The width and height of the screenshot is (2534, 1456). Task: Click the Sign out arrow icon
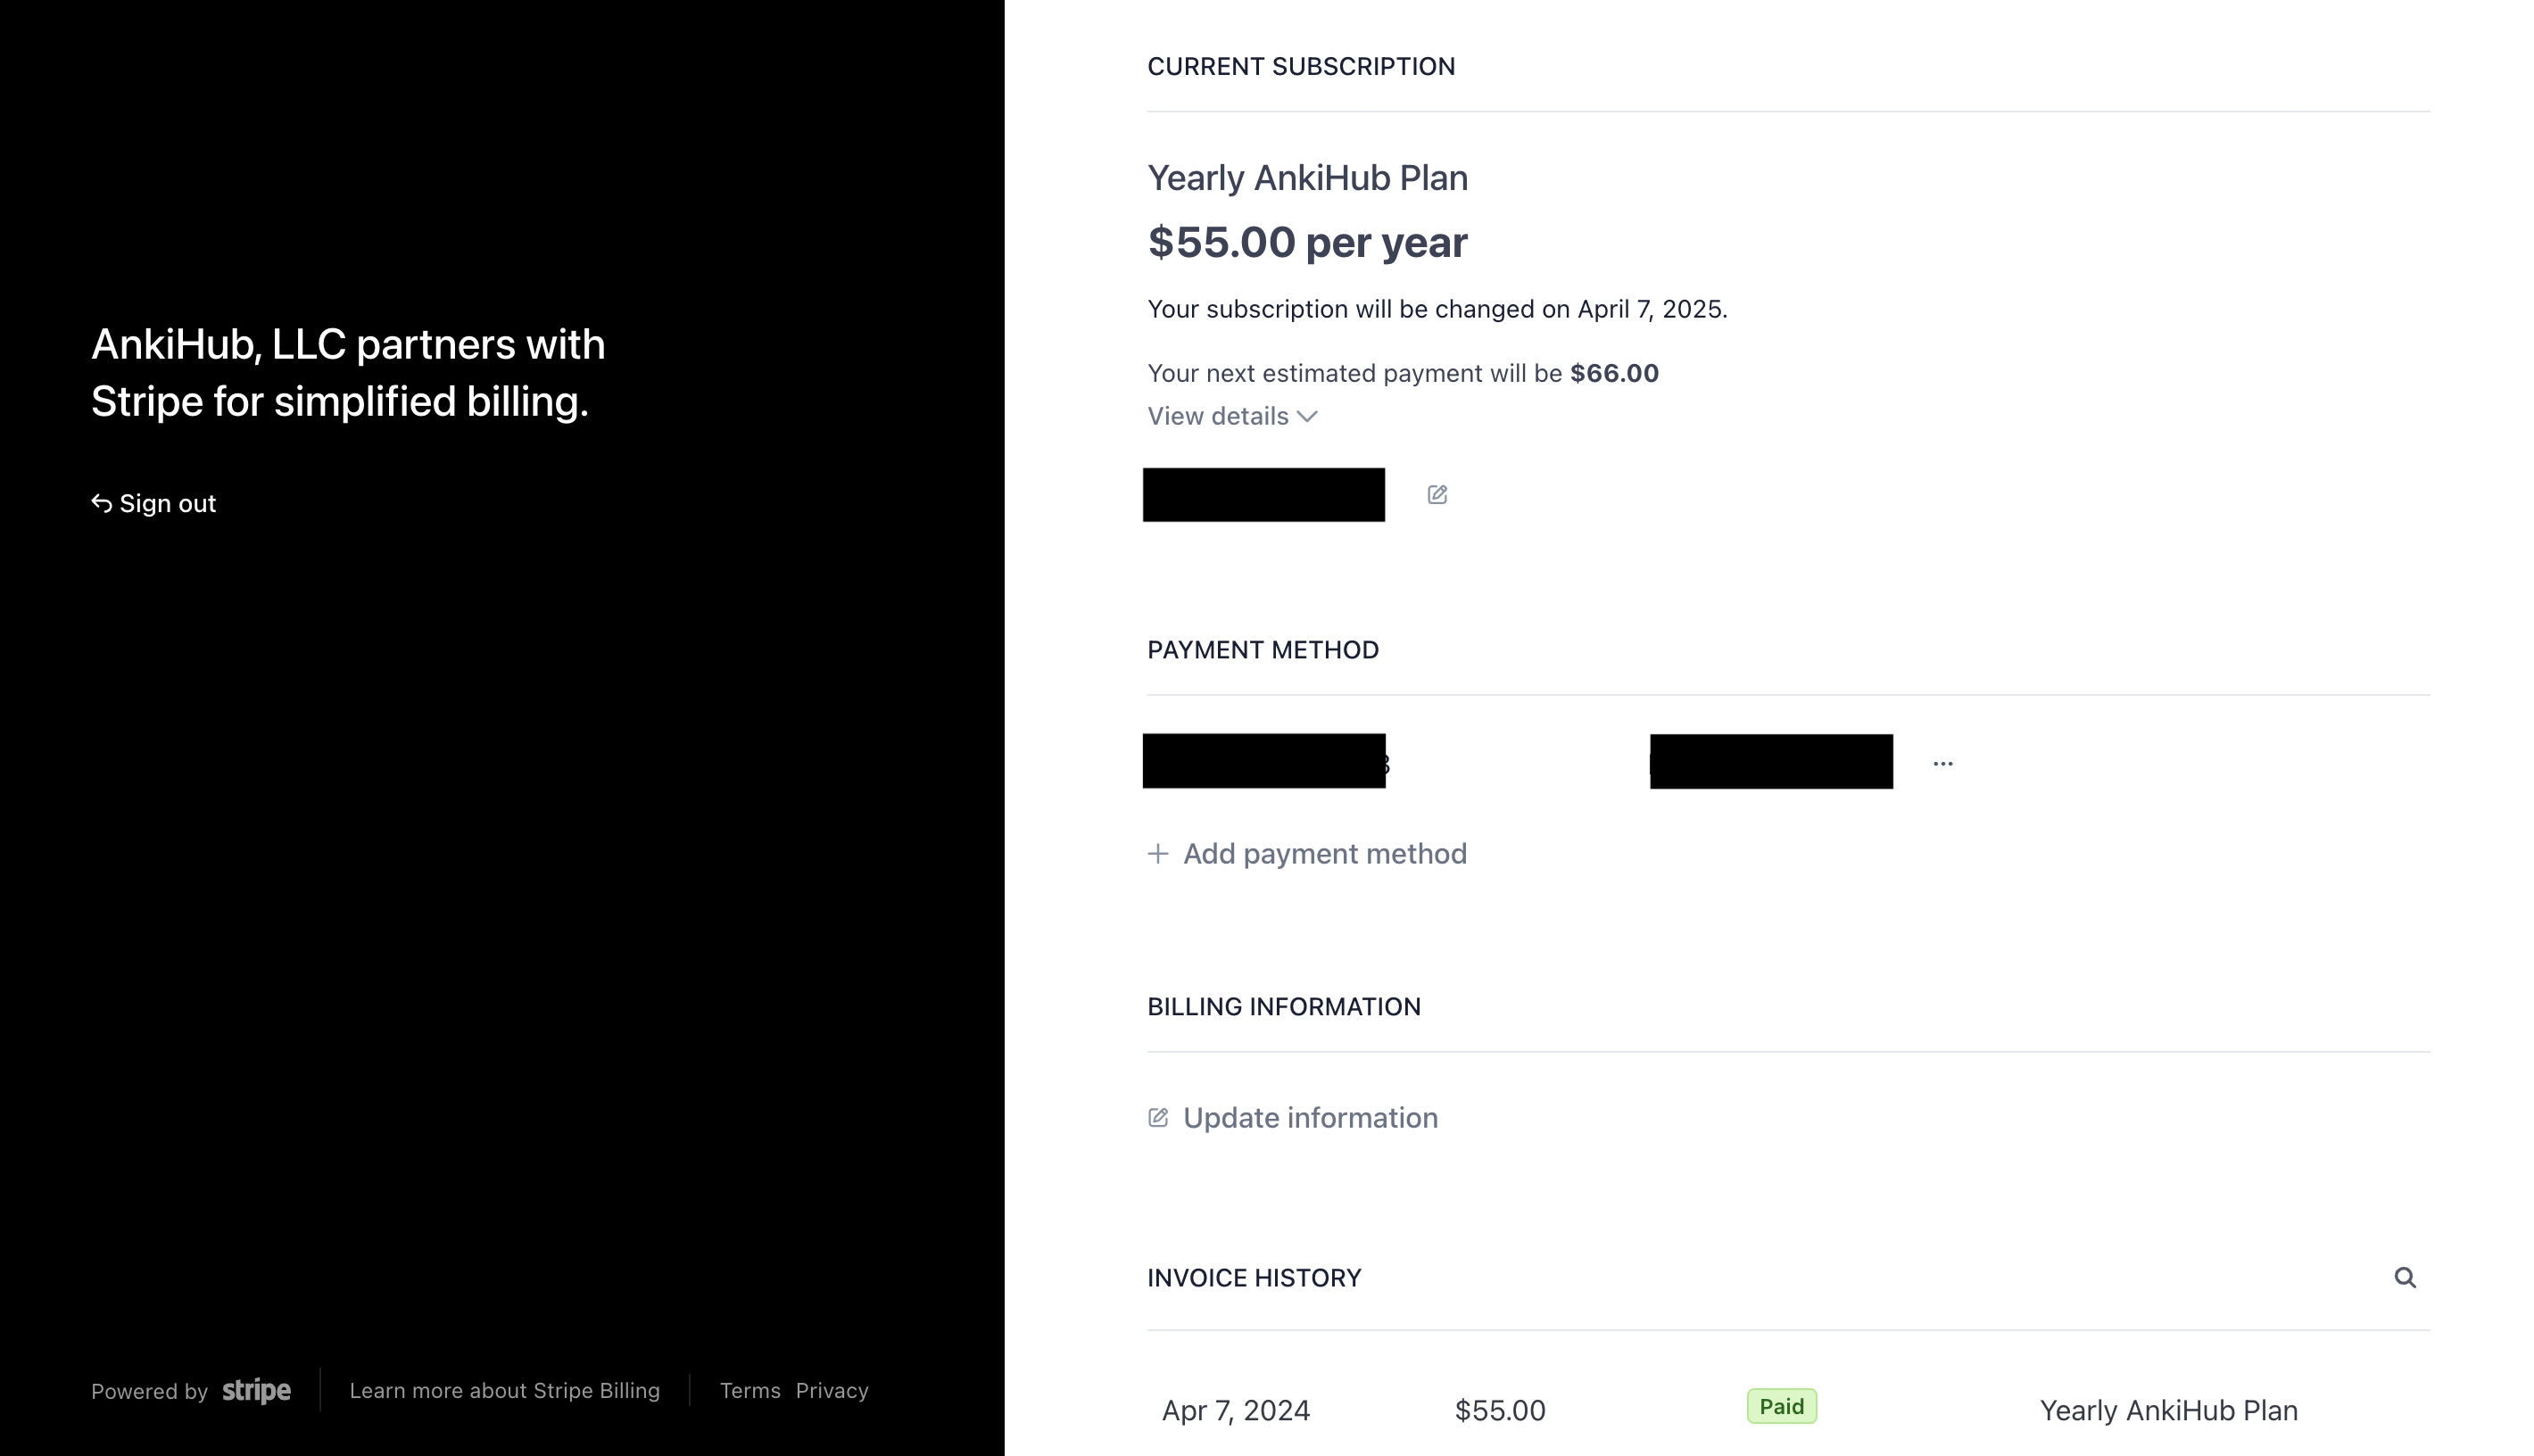(x=102, y=503)
